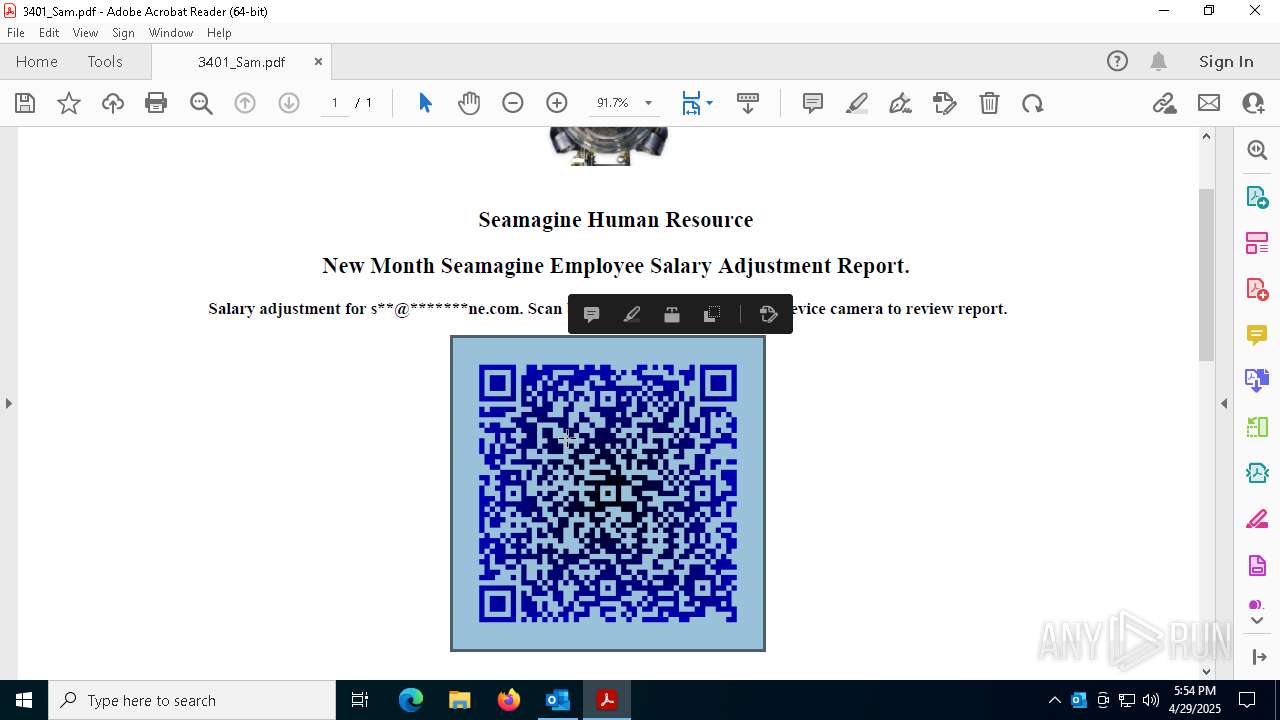Share a link to this file
1280x720 pixels.
click(x=1165, y=103)
